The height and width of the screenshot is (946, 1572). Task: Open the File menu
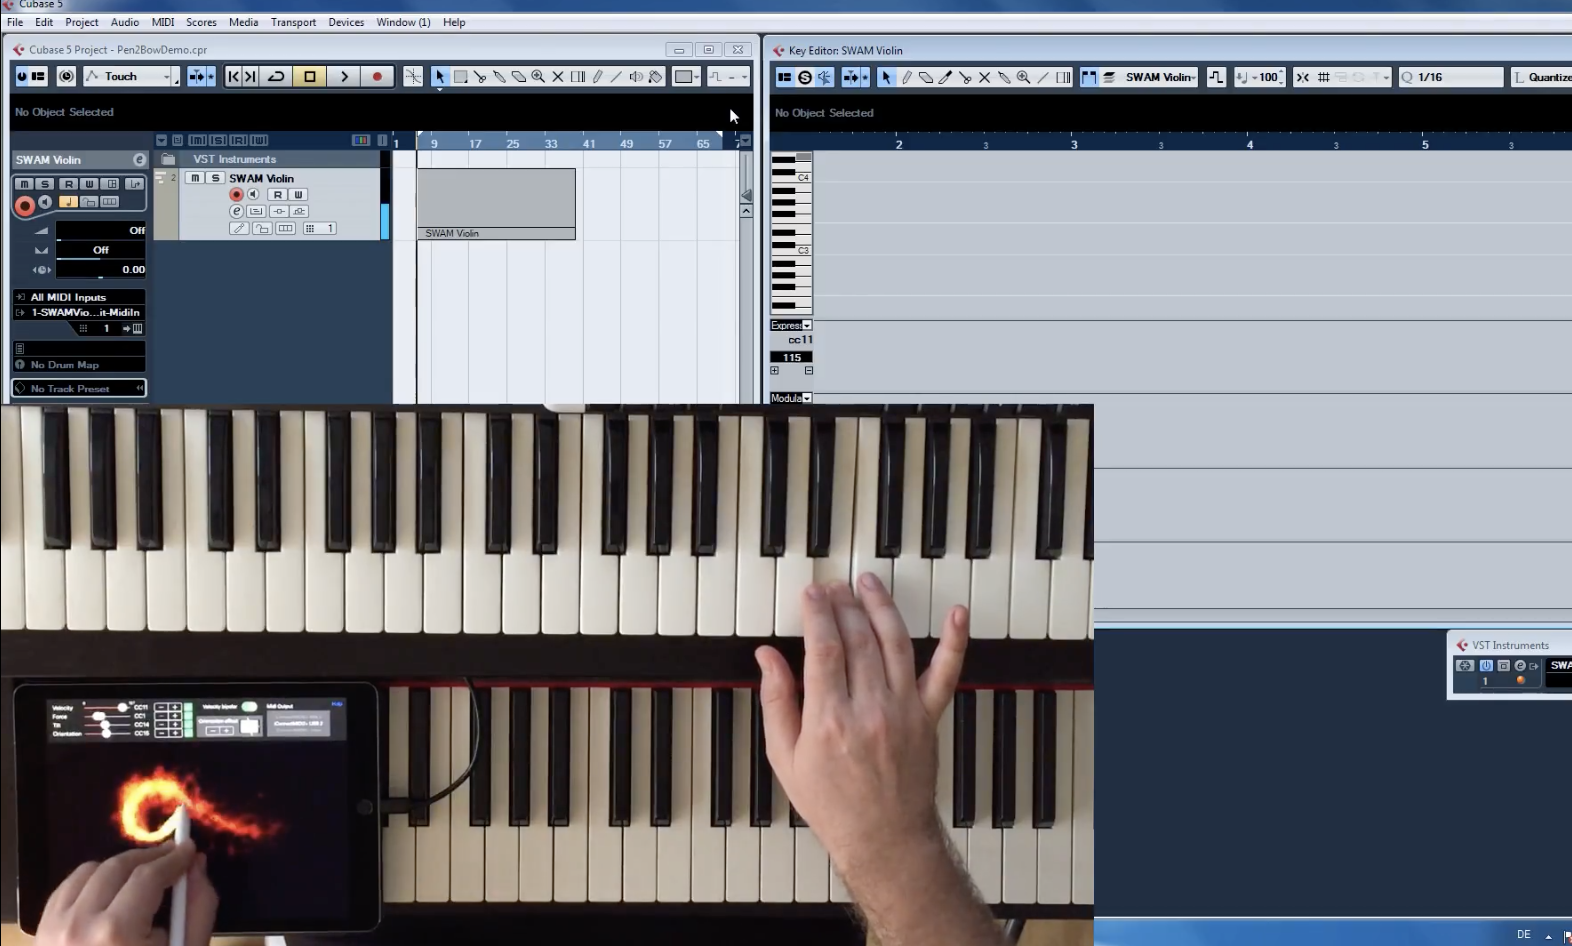(x=15, y=22)
